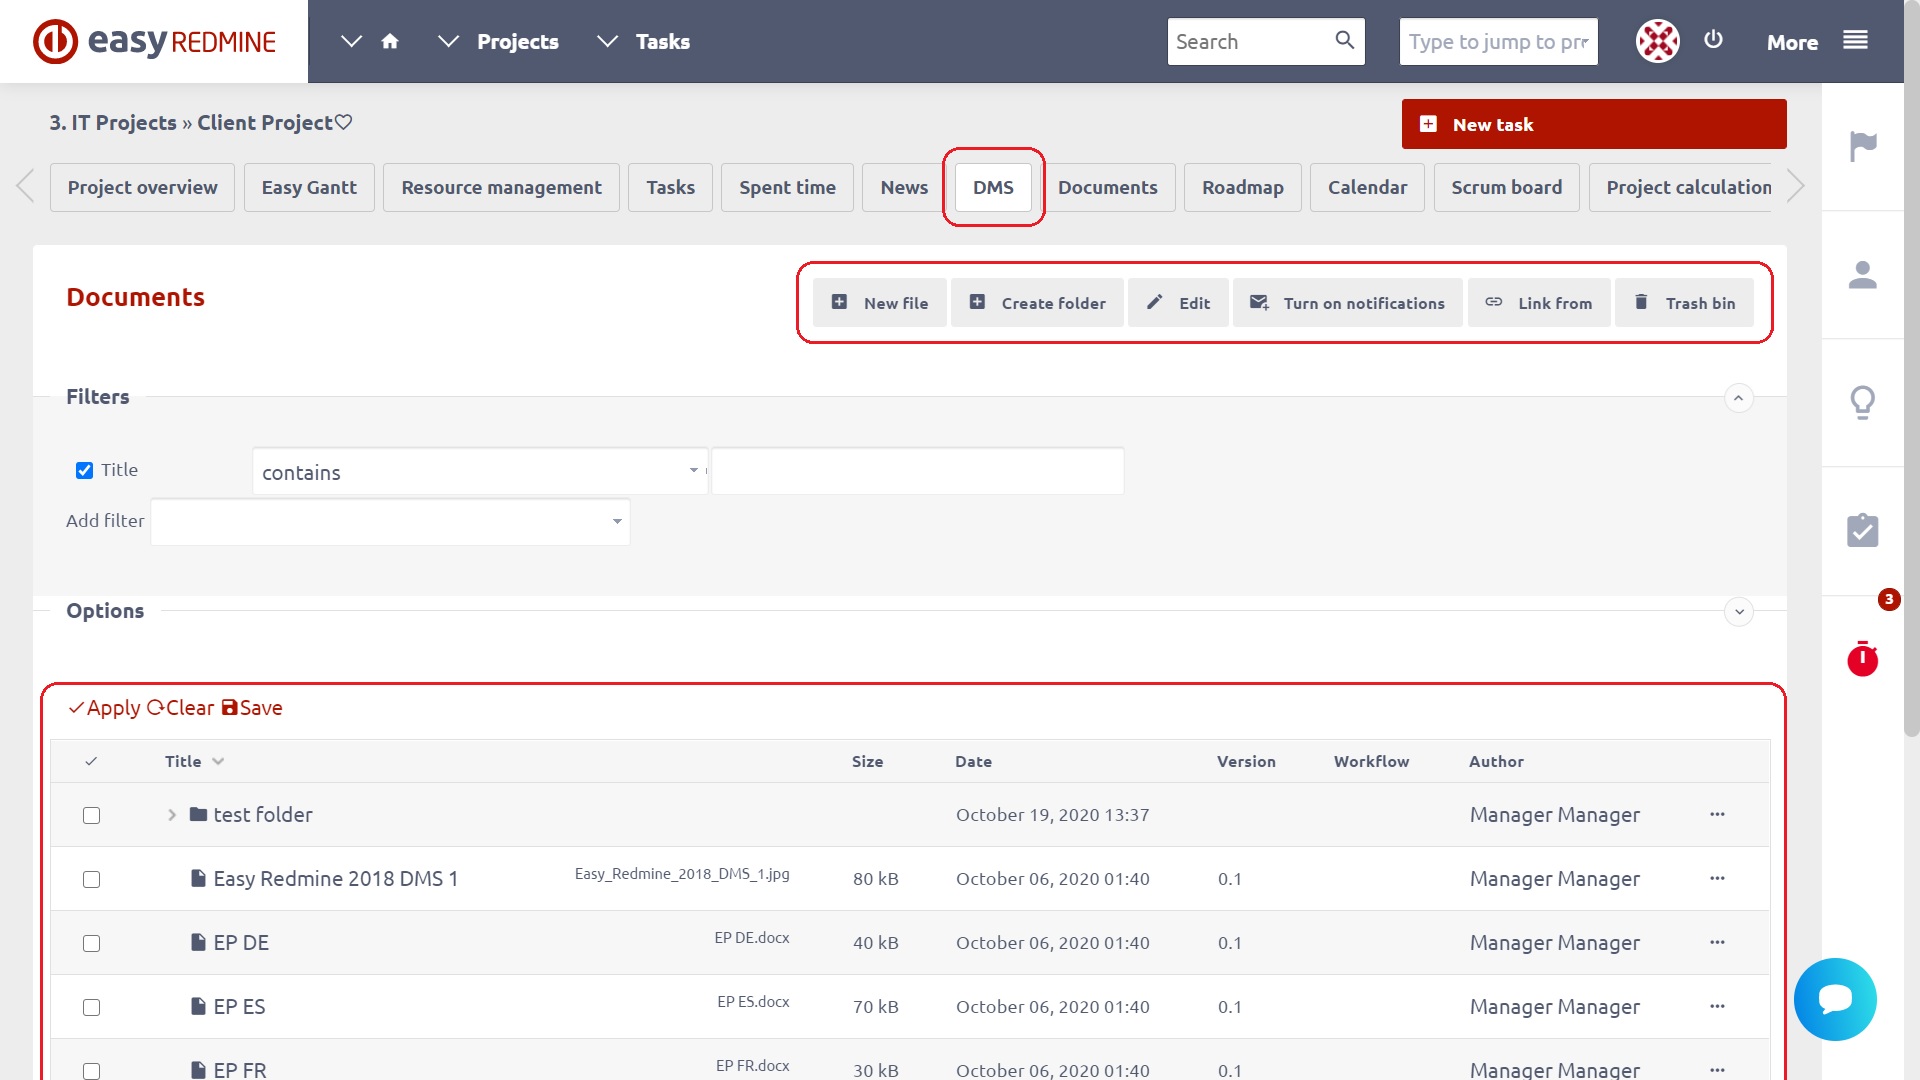The image size is (1920, 1080).
Task: Open the IT Projects breadcrumb link
Action: pos(113,122)
